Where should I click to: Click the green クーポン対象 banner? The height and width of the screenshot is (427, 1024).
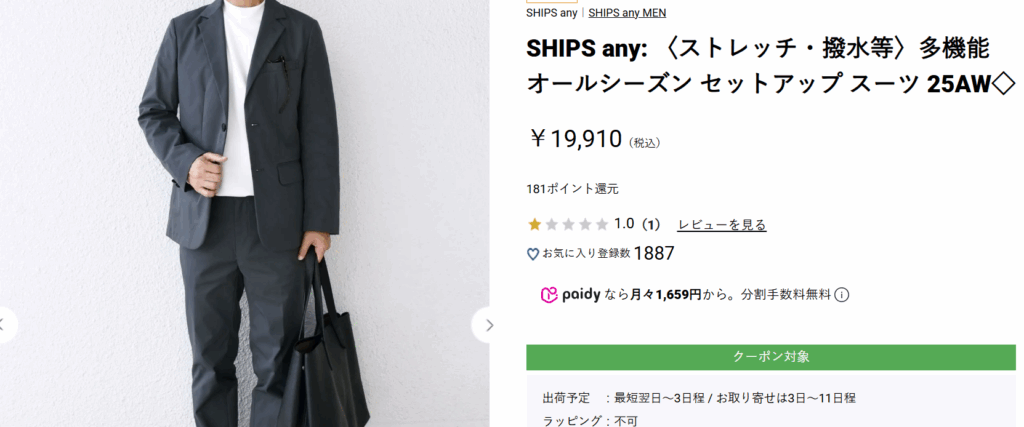(x=771, y=357)
